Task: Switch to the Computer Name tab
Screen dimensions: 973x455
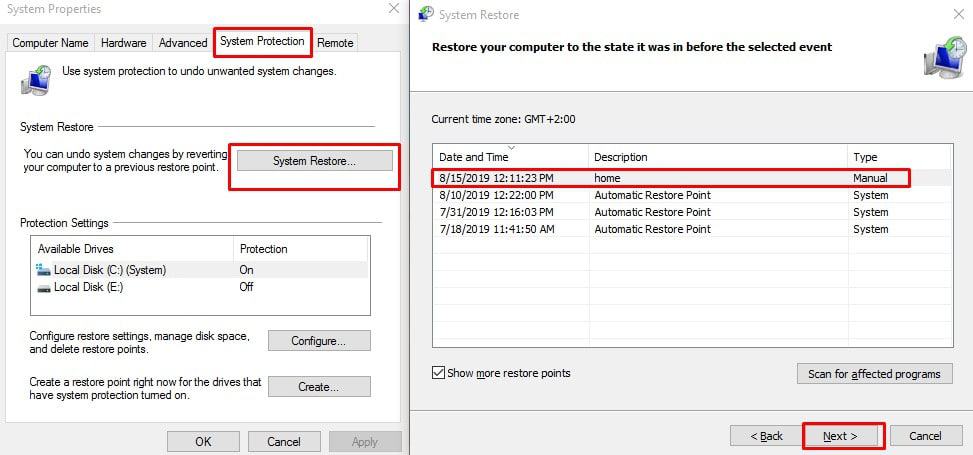Action: click(x=50, y=43)
